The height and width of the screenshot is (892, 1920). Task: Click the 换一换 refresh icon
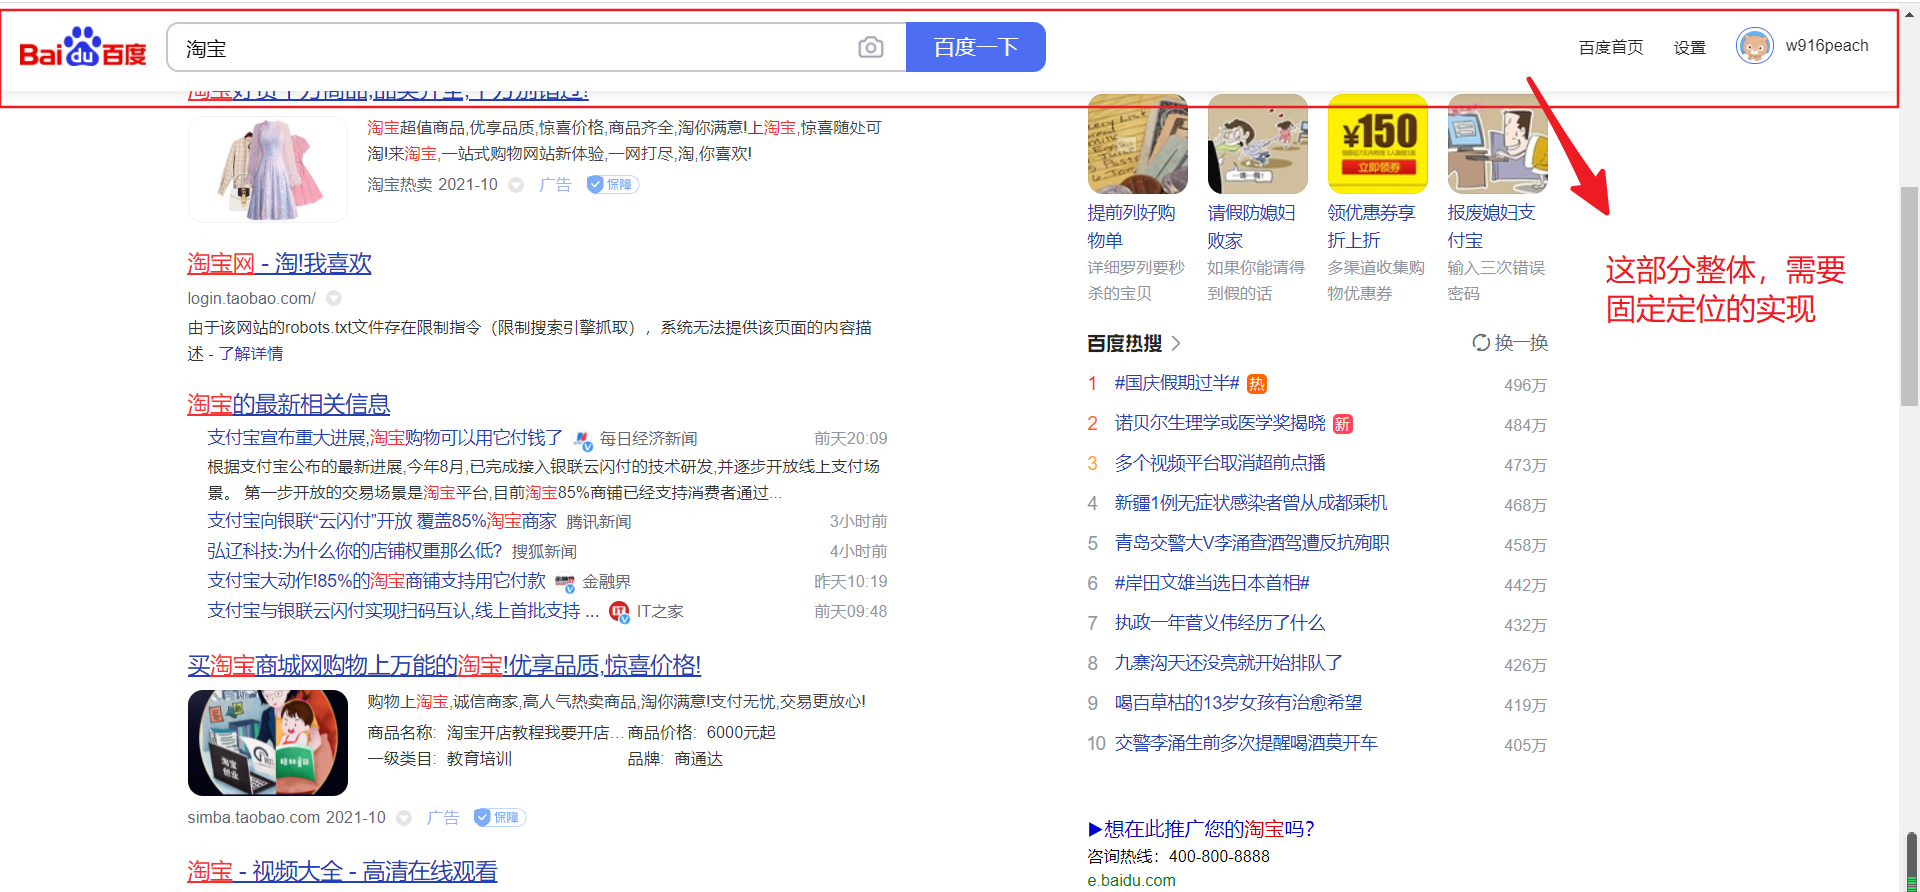pos(1480,343)
